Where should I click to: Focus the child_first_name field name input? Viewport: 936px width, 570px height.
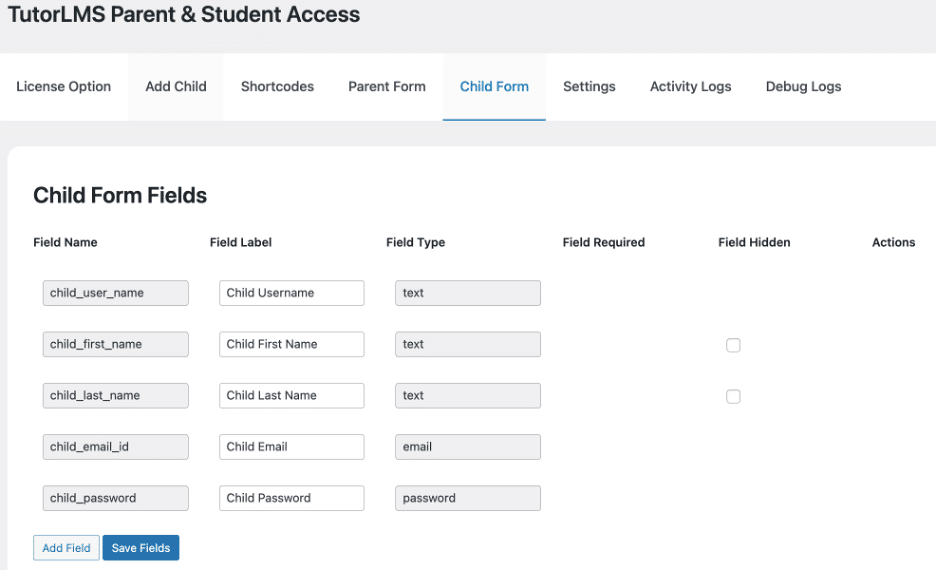click(116, 344)
